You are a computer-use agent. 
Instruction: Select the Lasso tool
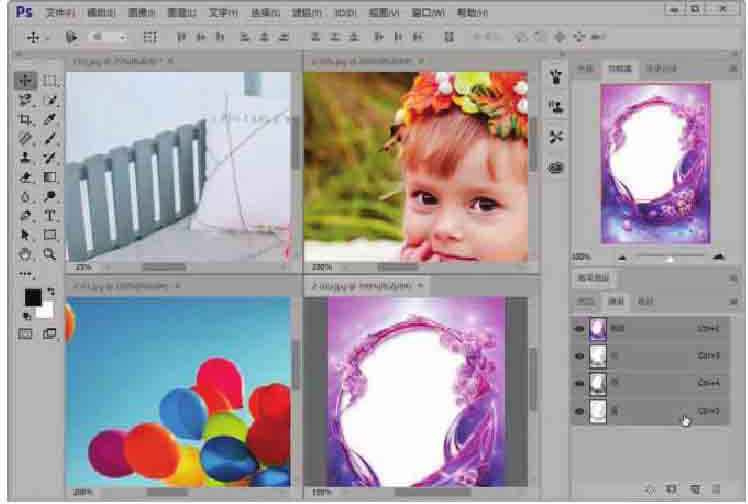27,101
